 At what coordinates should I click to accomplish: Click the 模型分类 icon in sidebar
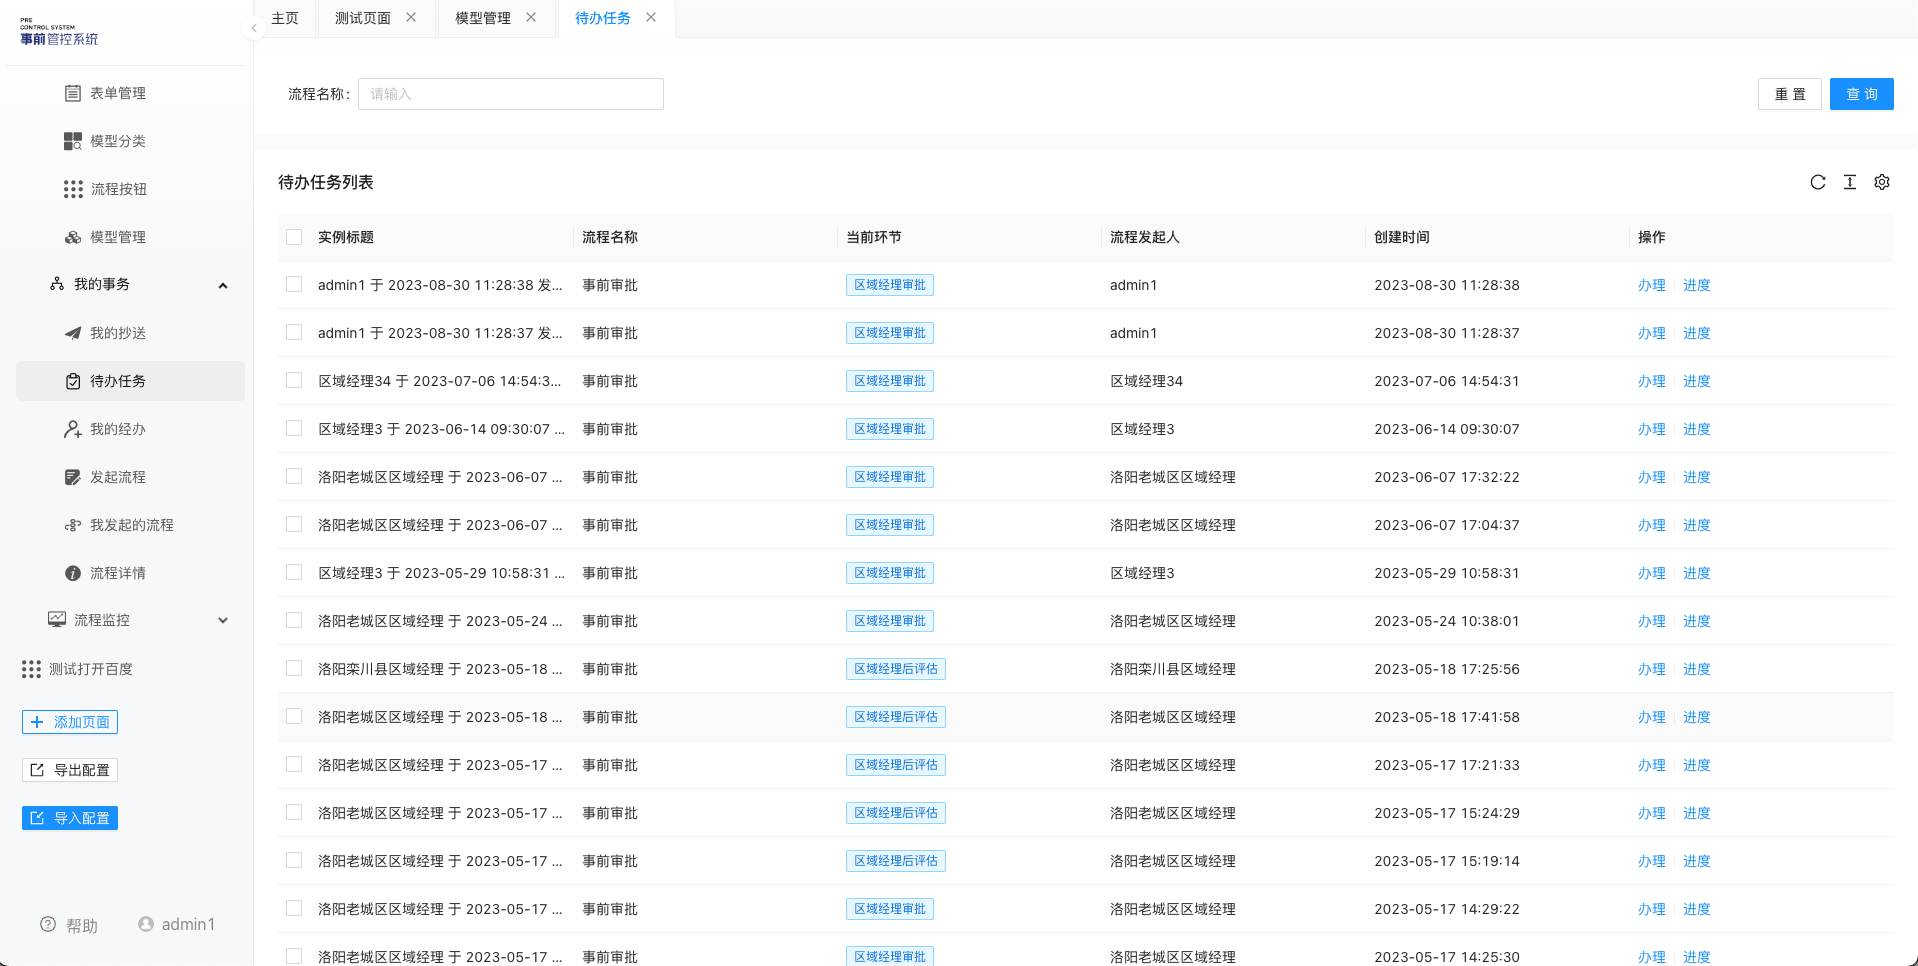[x=73, y=141]
